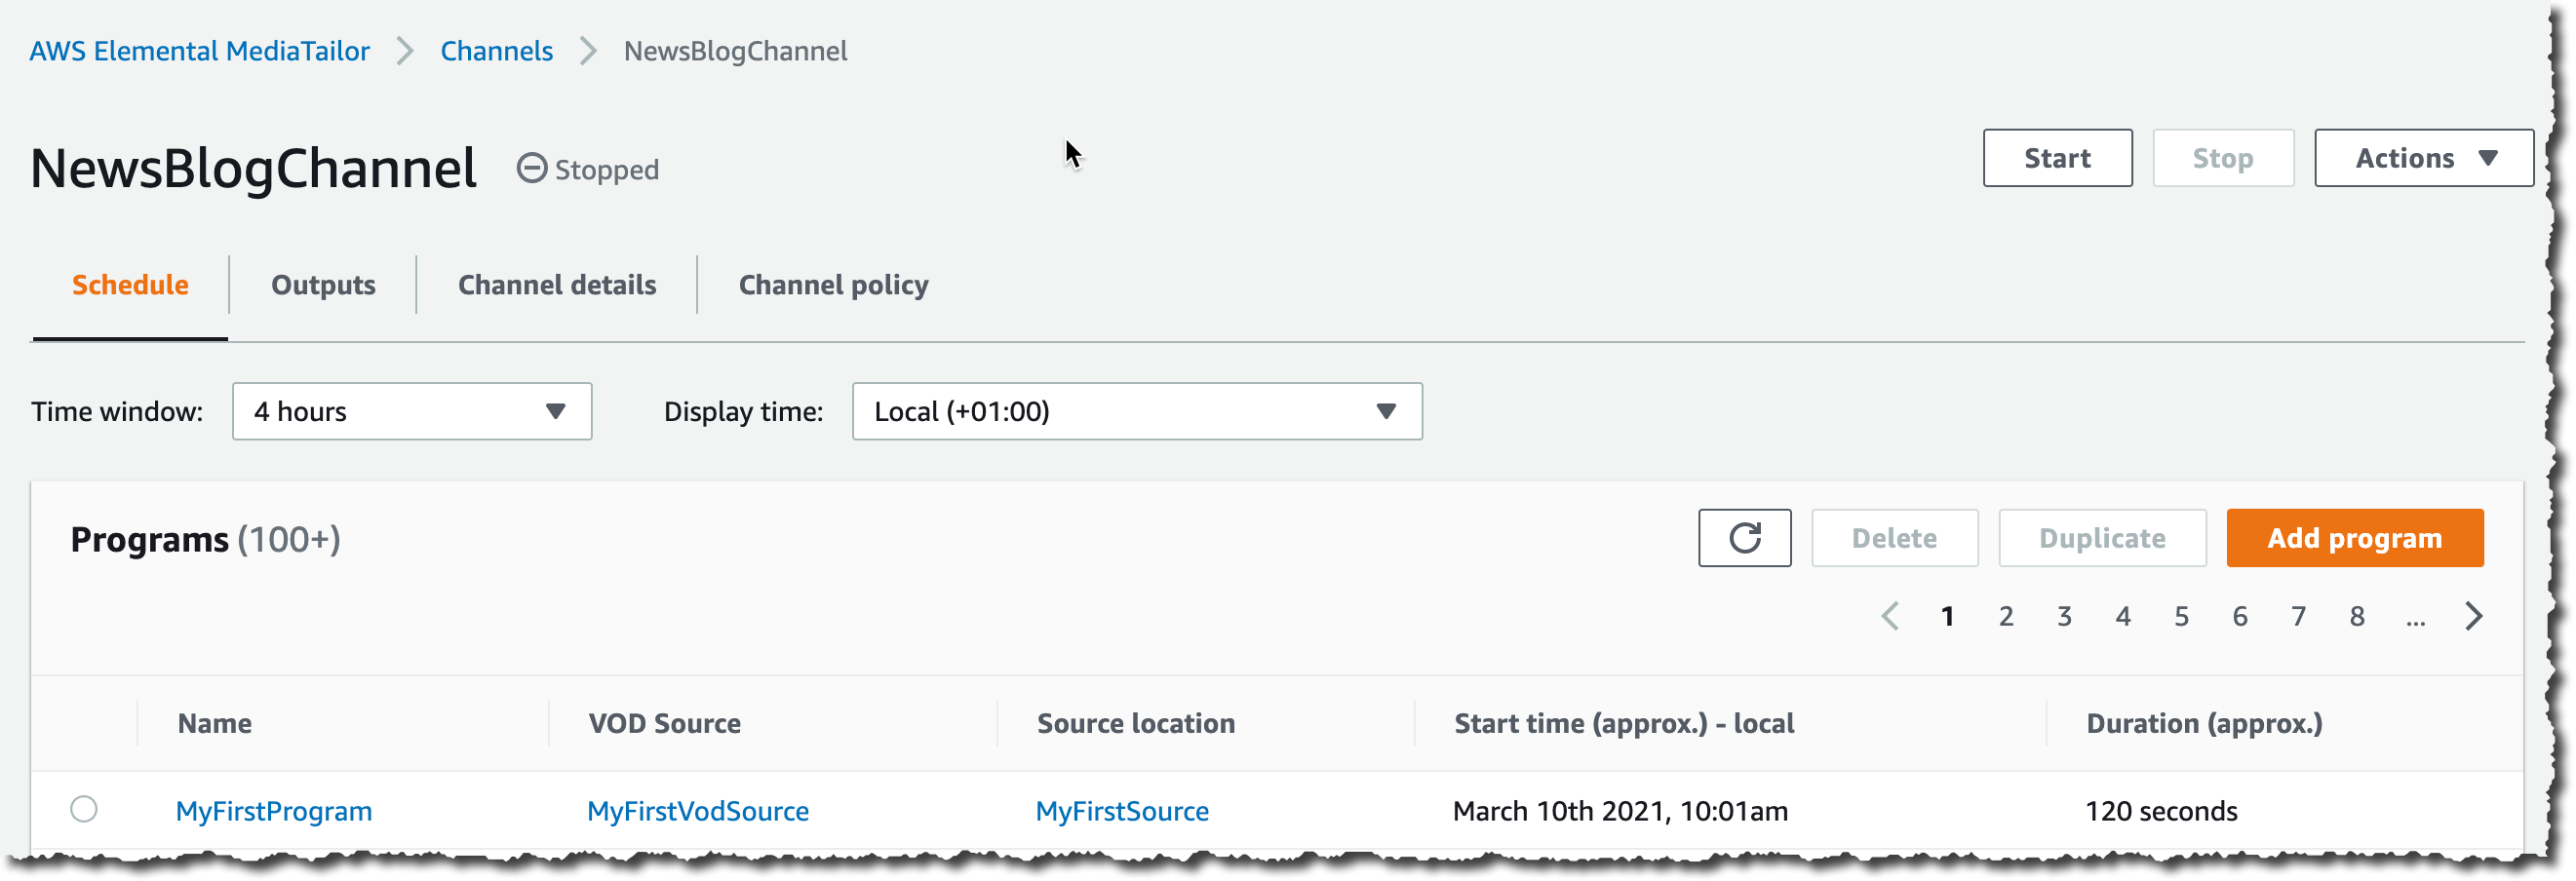Go to page 6 of programs
Image resolution: width=2576 pixels, height=881 pixels.
[2240, 616]
